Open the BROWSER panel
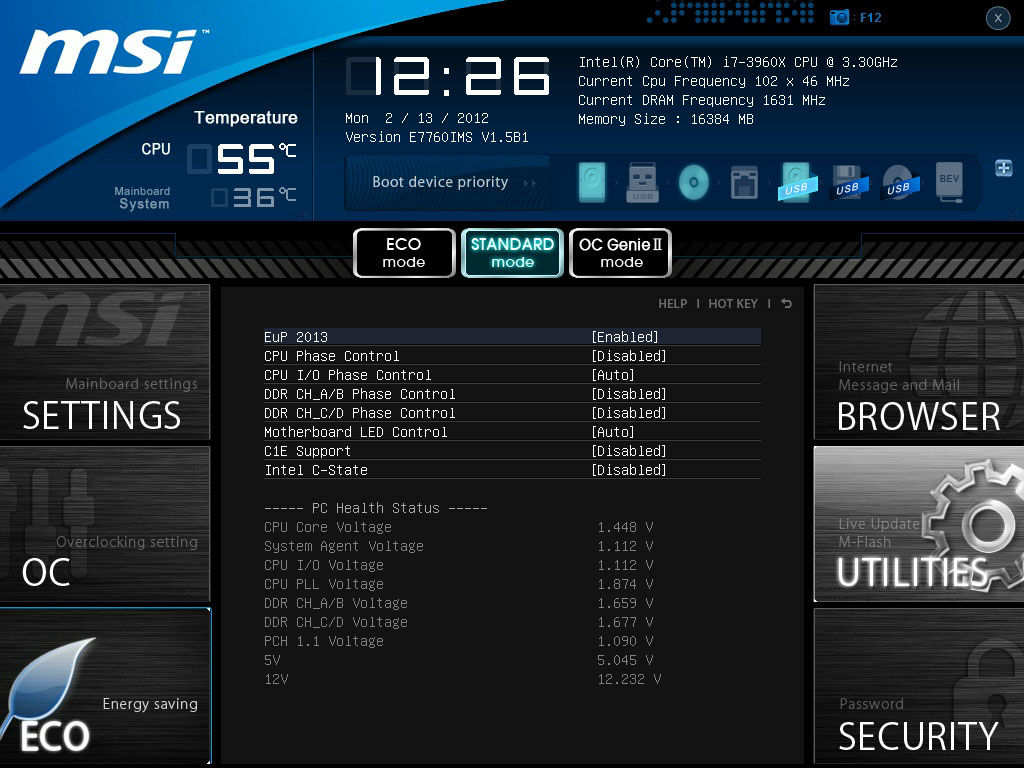The height and width of the screenshot is (768, 1024). pyautogui.click(x=919, y=362)
